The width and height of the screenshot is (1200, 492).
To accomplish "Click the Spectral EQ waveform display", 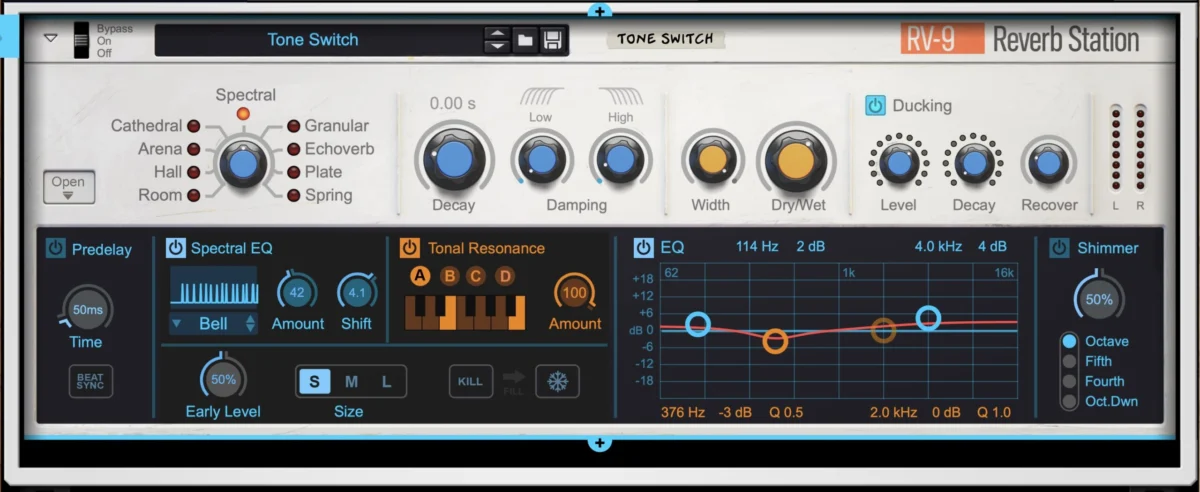I will pos(214,286).
